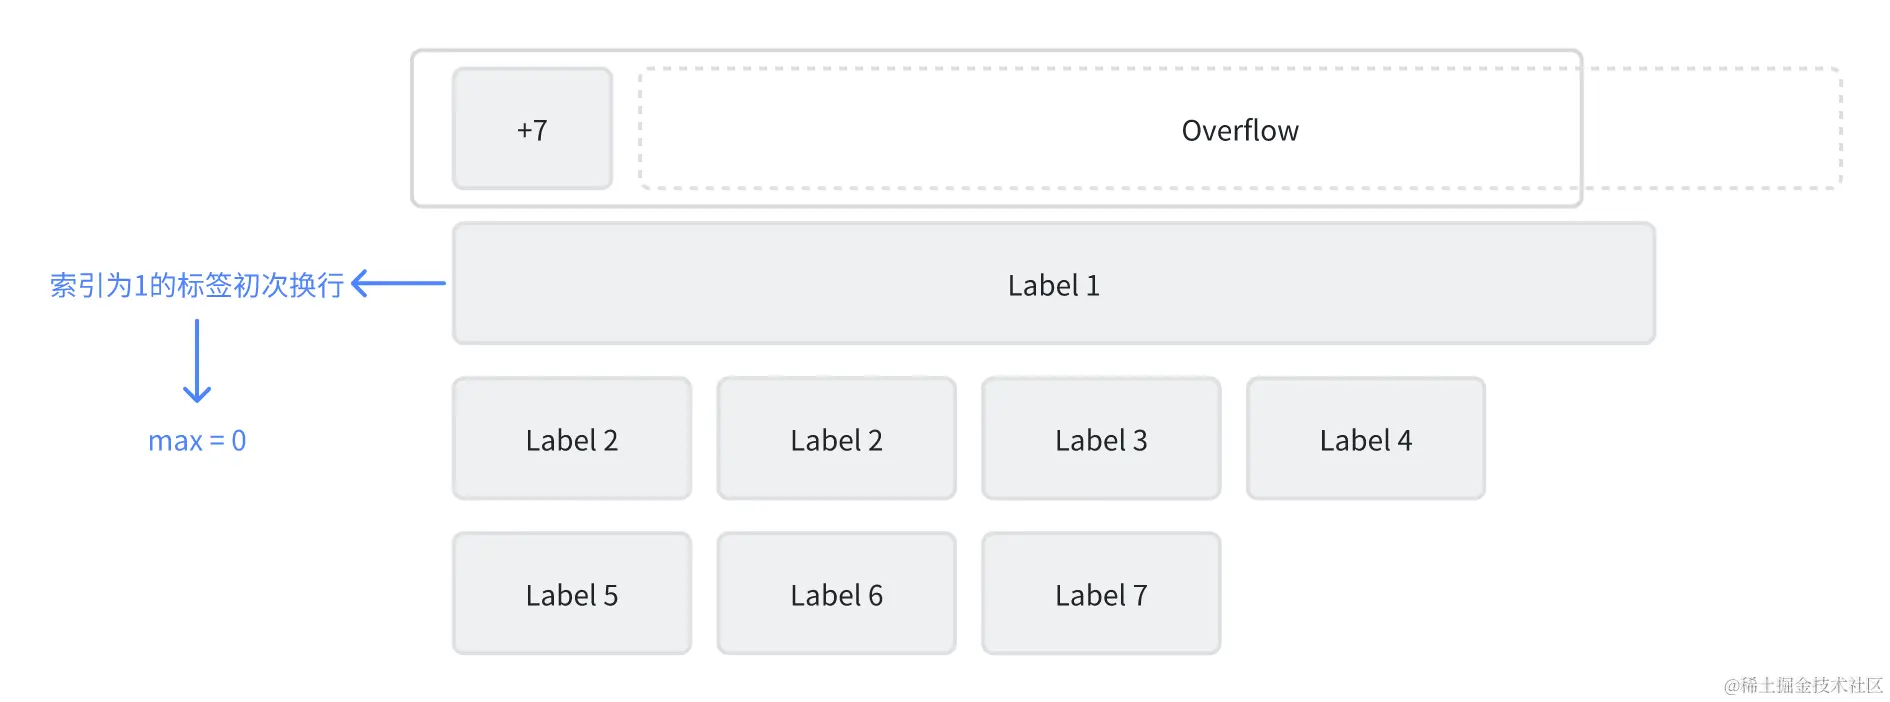Pick the Label 4 tag
This screenshot has height=702, width=1890.
(x=1365, y=440)
